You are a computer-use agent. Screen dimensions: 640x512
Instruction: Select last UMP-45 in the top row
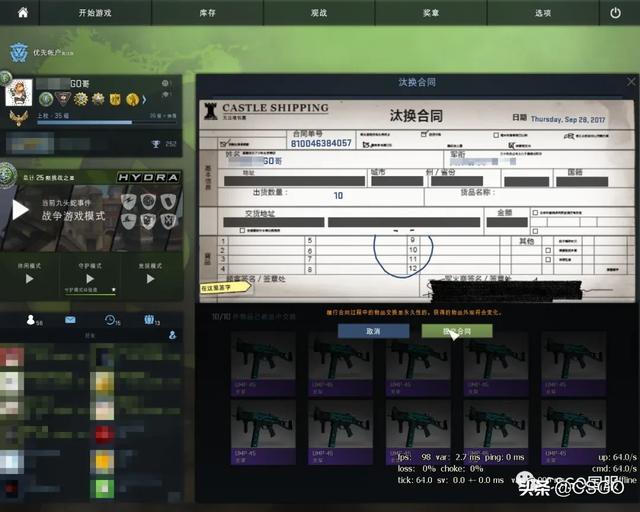[x=573, y=364]
